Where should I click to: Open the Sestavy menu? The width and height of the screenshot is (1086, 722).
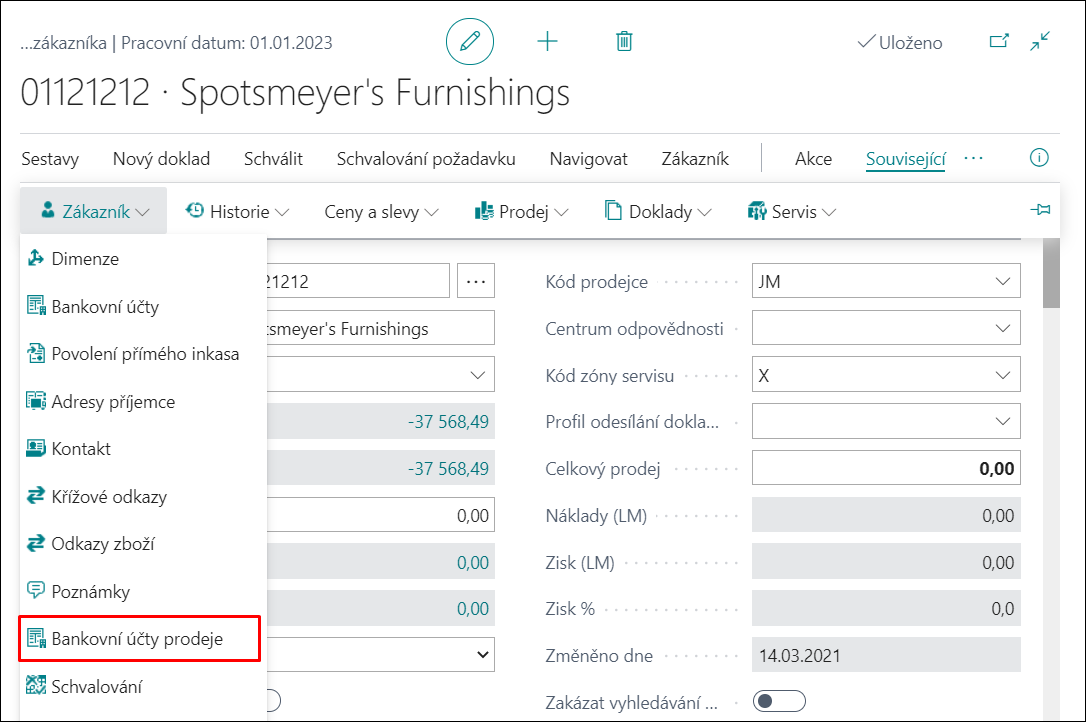(50, 159)
